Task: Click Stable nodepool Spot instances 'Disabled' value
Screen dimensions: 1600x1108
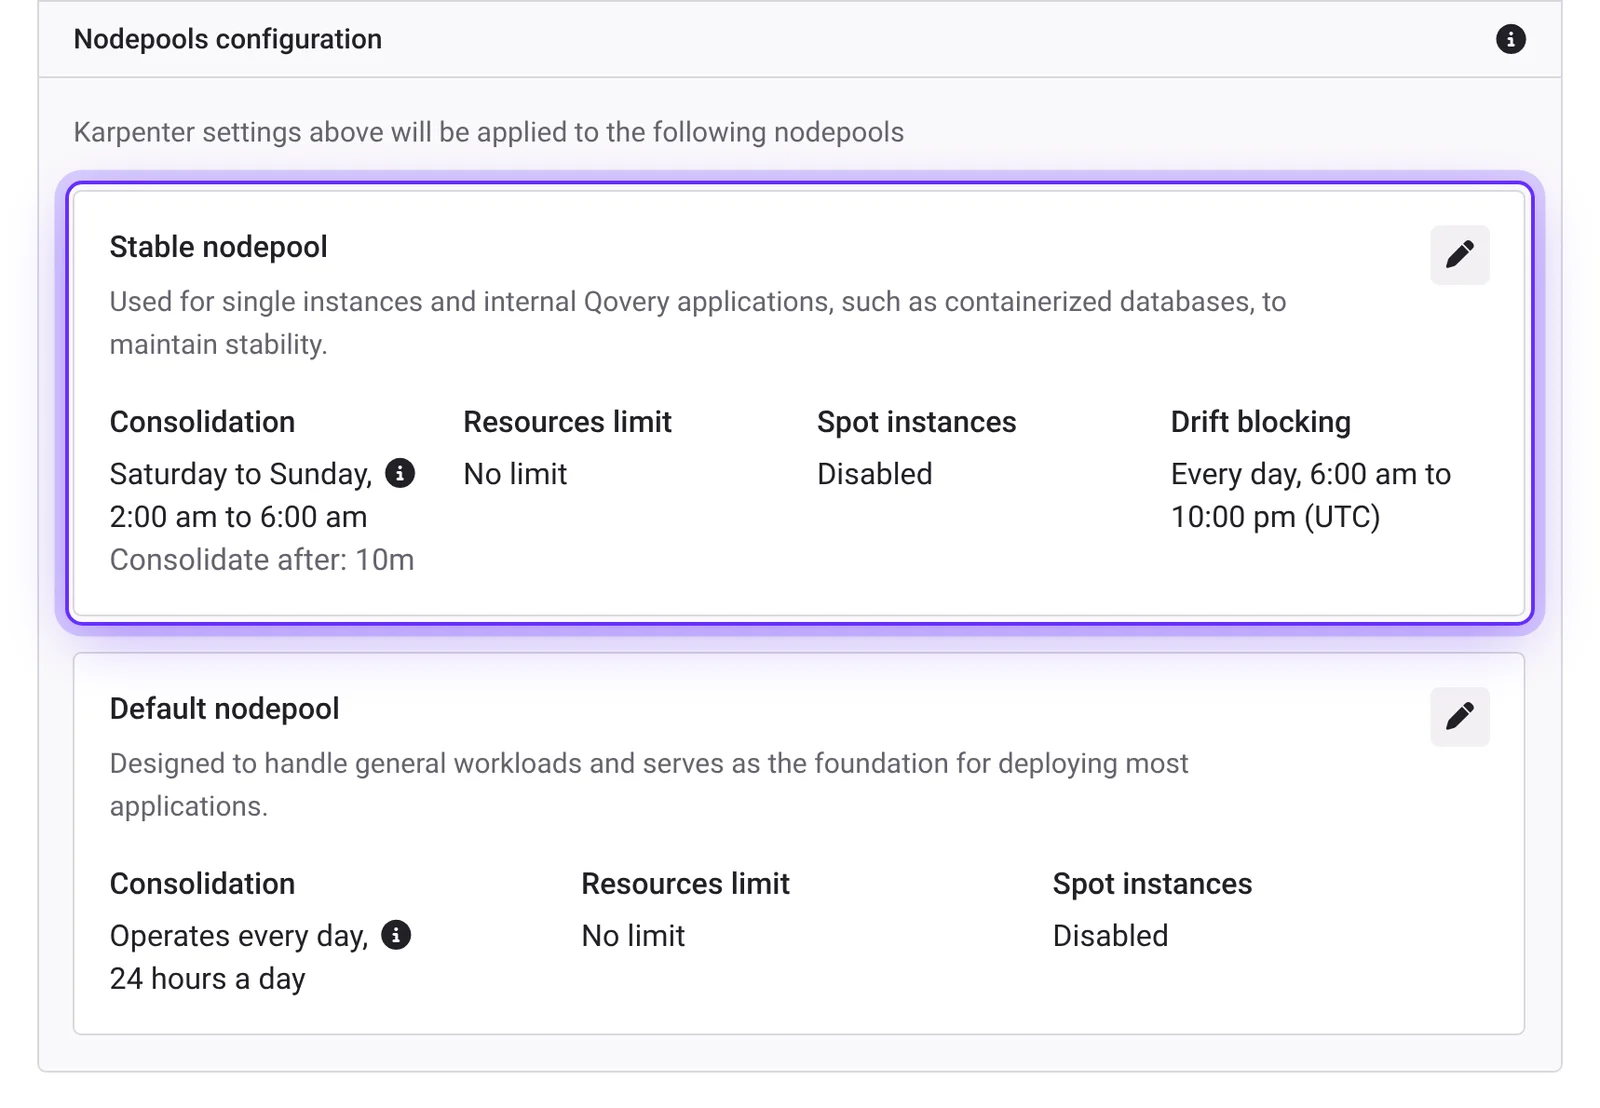Action: 874,474
